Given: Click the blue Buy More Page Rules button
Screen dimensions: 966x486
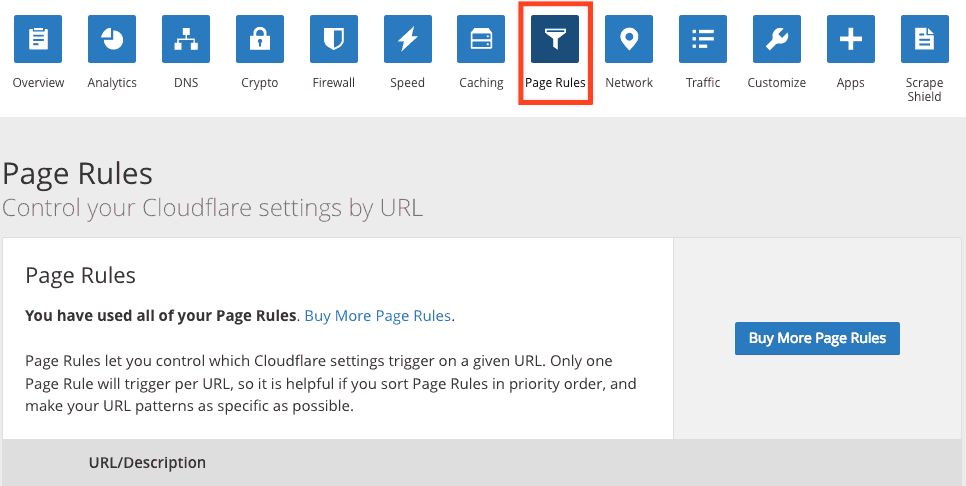Looking at the screenshot, I should [818, 338].
